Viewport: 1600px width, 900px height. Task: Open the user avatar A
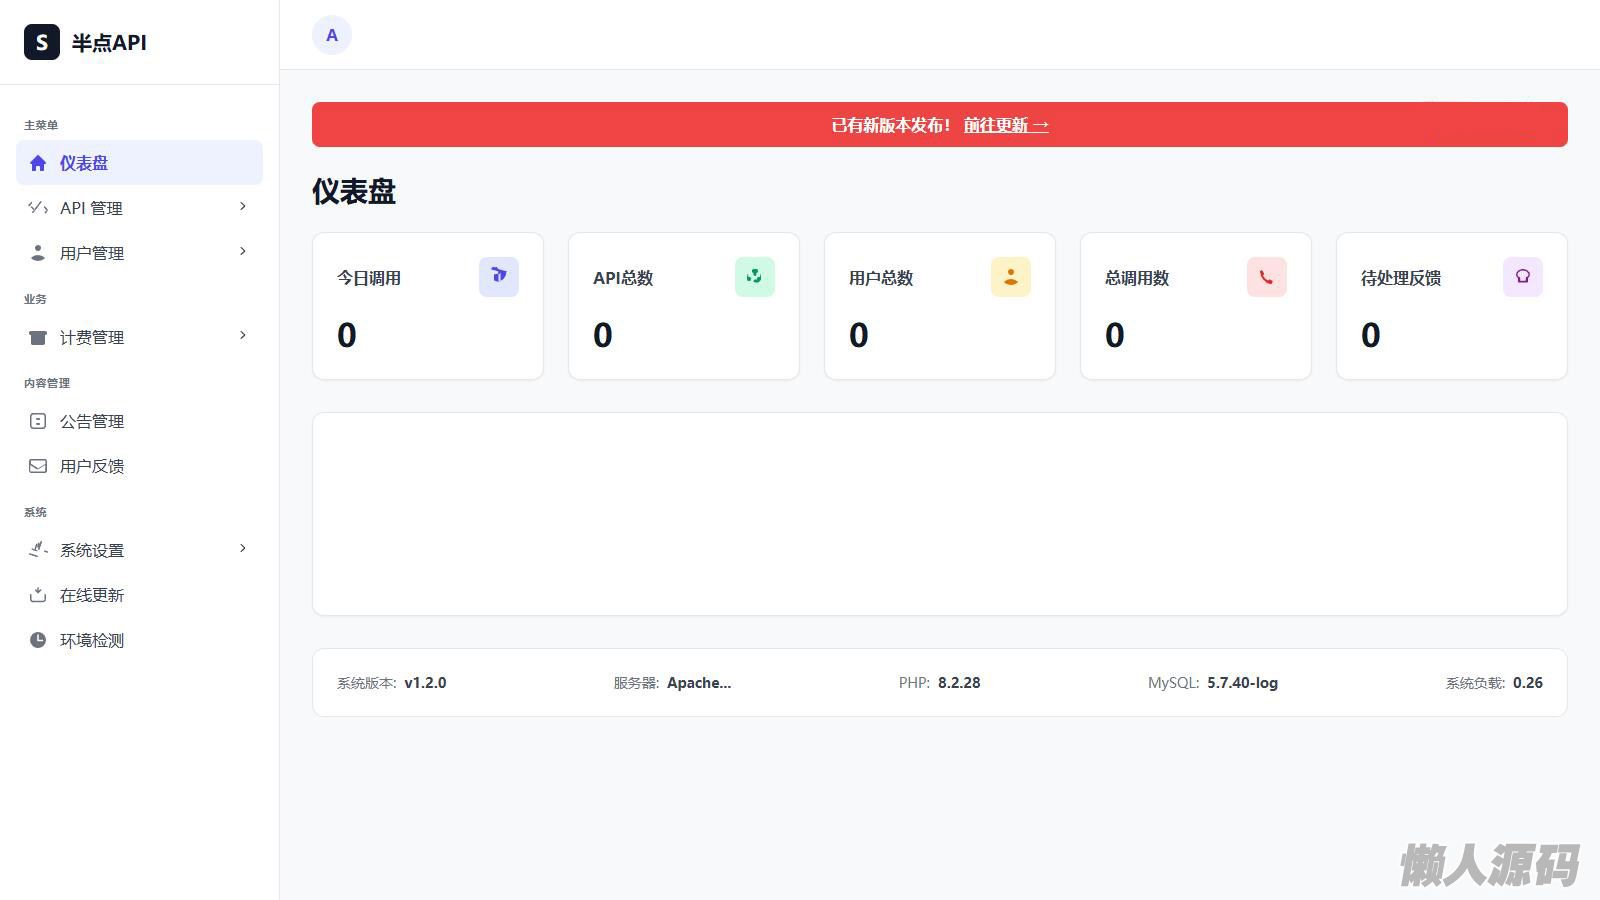click(x=332, y=35)
